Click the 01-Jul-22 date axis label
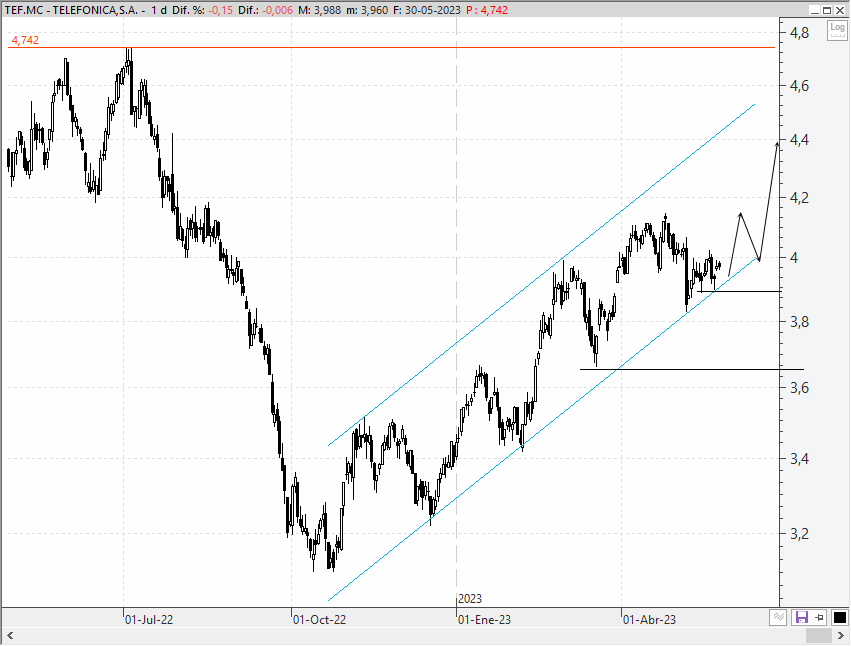The image size is (851, 646). point(149,619)
